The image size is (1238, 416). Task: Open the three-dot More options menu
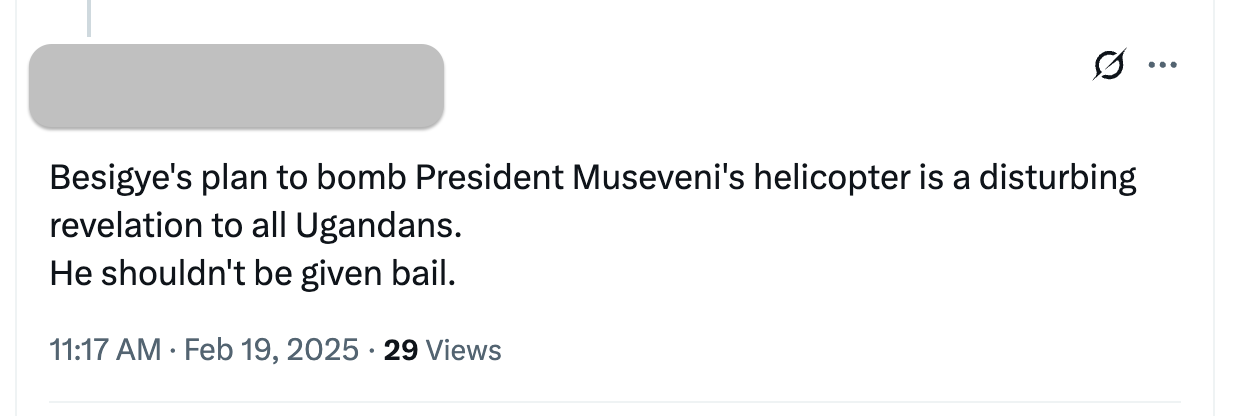1163,66
